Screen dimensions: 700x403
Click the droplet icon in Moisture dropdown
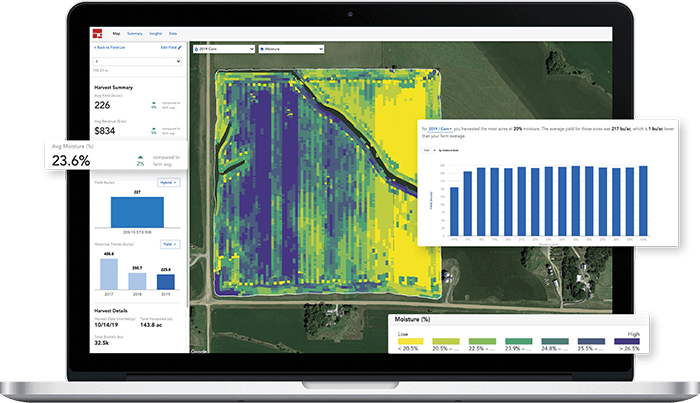[263, 47]
